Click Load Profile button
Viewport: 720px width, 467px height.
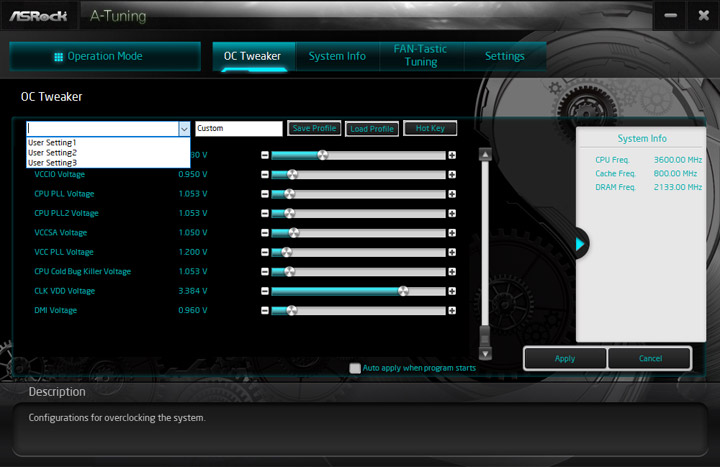coord(372,129)
